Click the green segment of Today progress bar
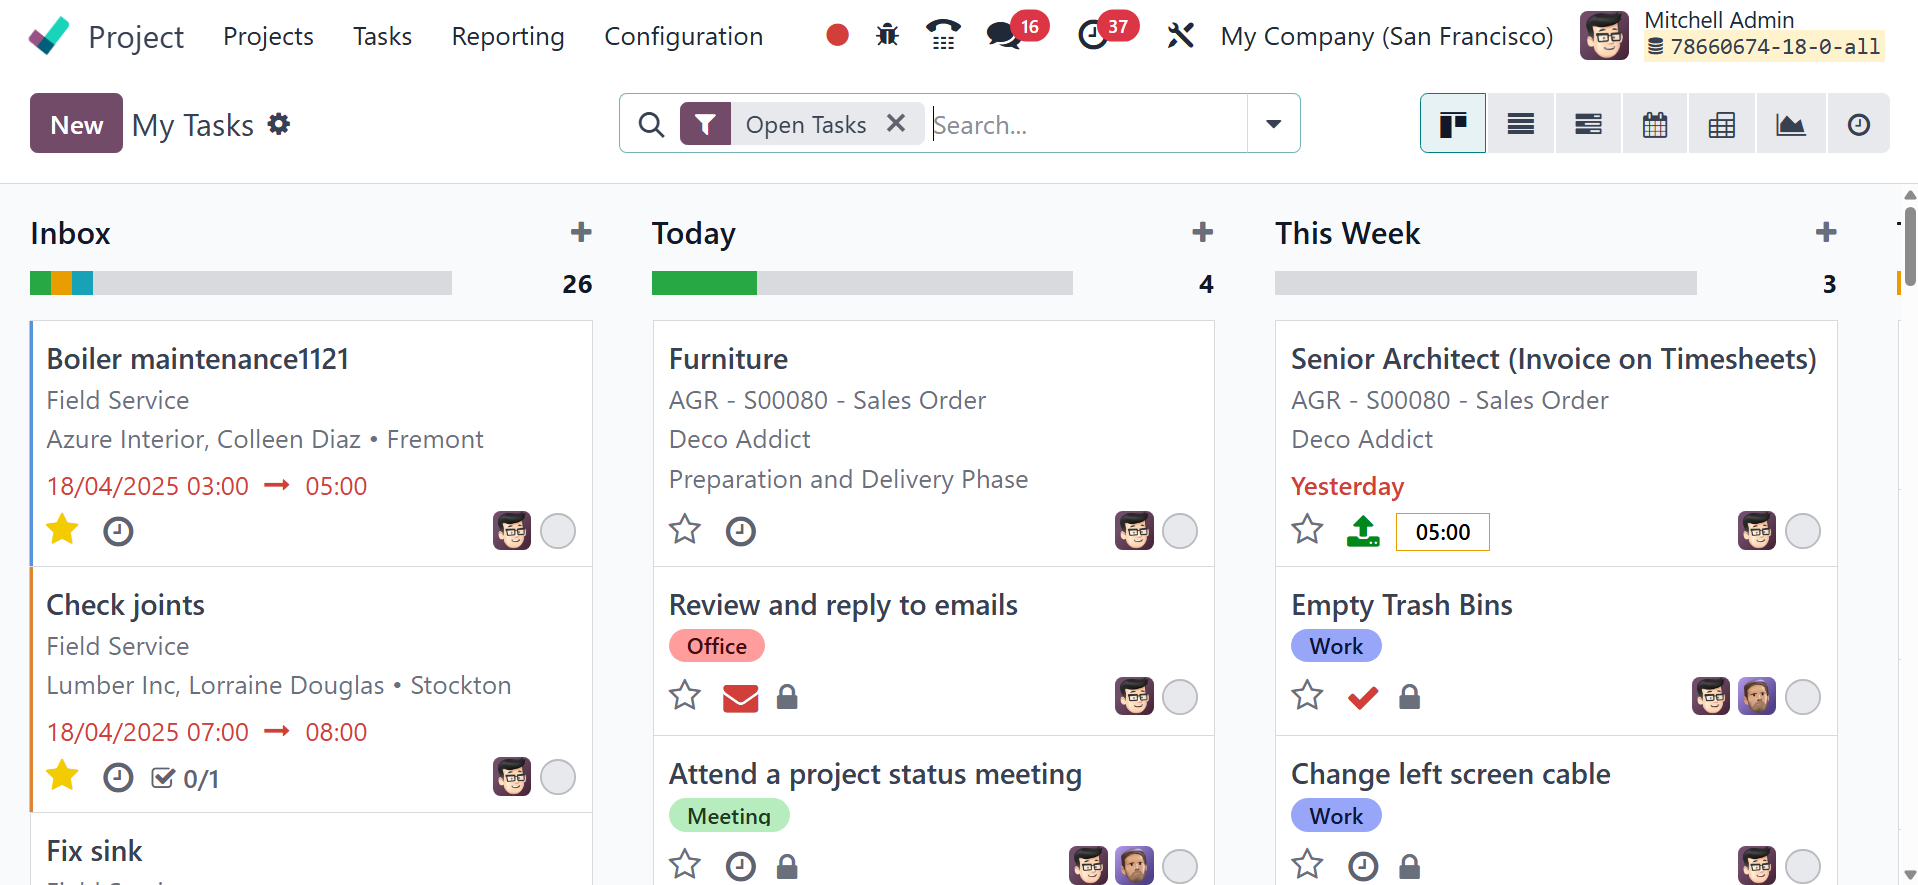The image size is (1918, 885). click(x=704, y=283)
